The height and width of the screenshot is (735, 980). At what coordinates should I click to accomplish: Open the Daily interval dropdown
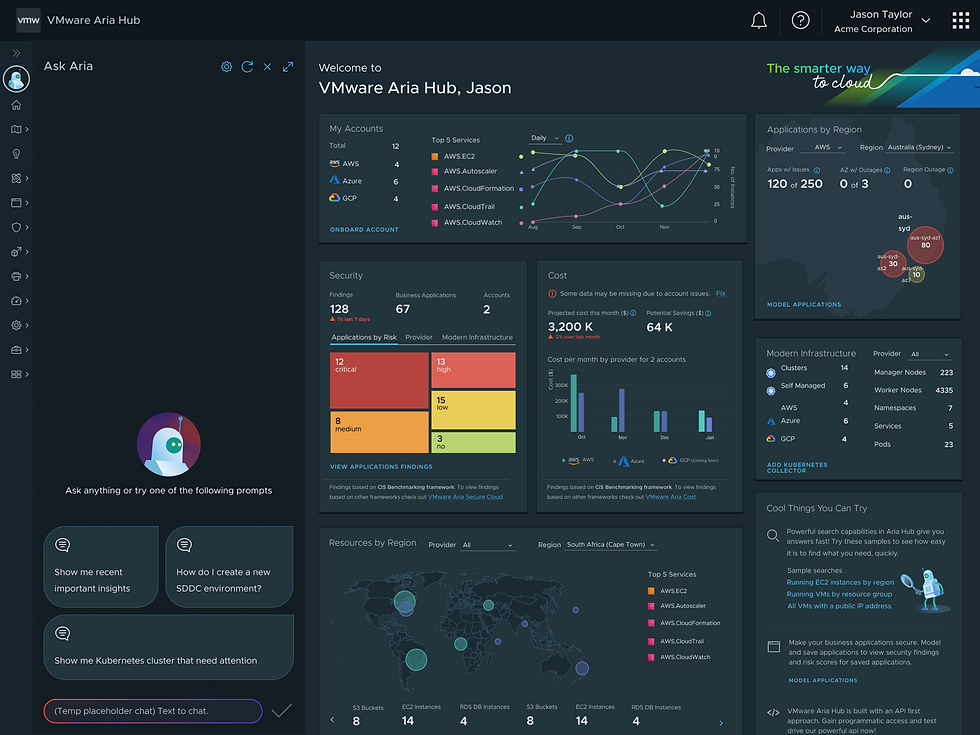pos(544,138)
